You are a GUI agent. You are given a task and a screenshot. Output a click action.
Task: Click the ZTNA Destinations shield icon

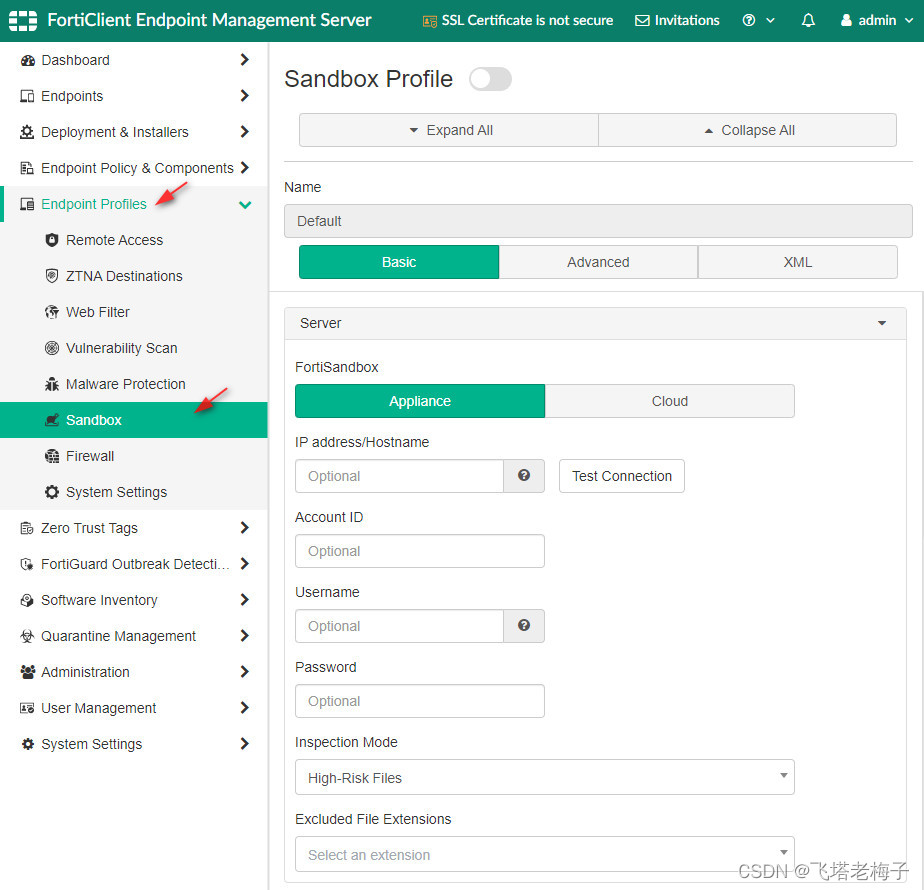pyautogui.click(x=52, y=276)
